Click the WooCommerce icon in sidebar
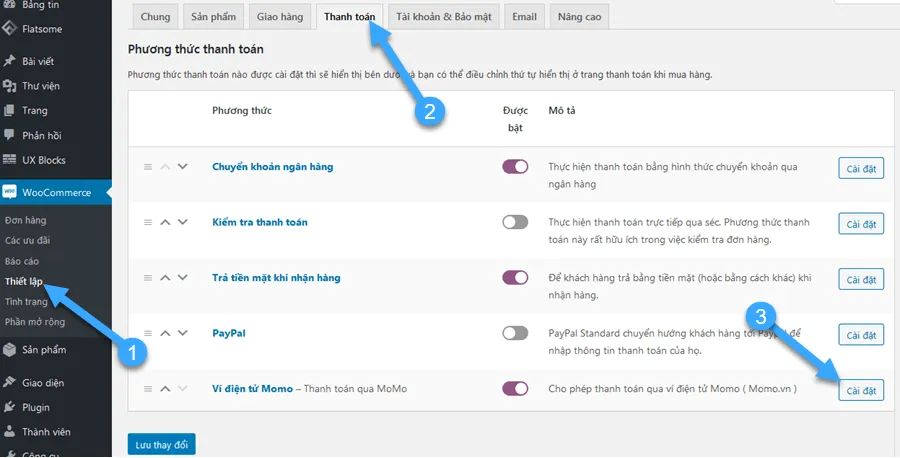This screenshot has height=458, width=900. [9, 192]
